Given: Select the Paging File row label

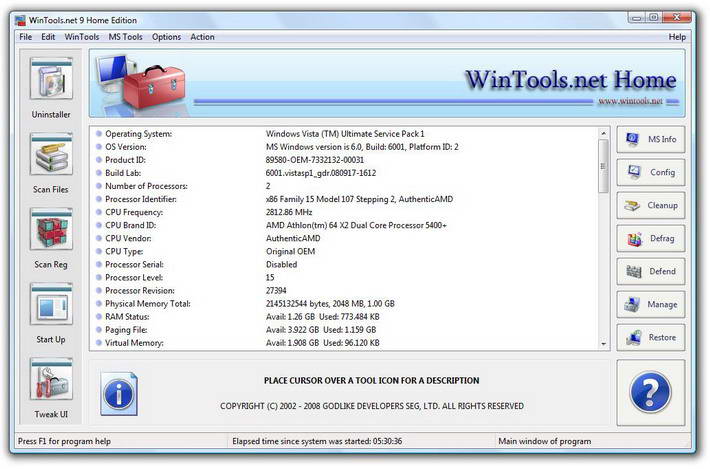Looking at the screenshot, I should point(126,330).
